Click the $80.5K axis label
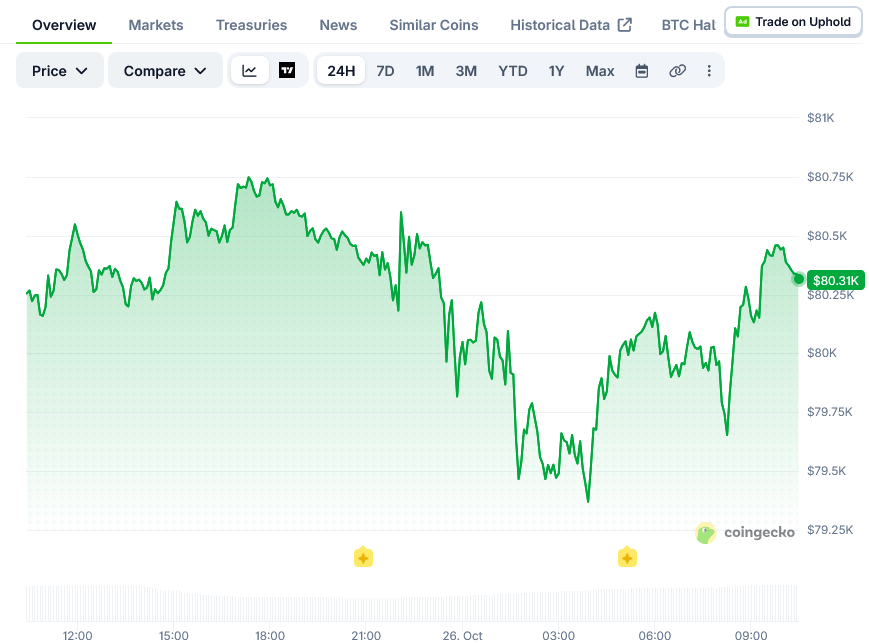The width and height of the screenshot is (869, 643). point(826,236)
